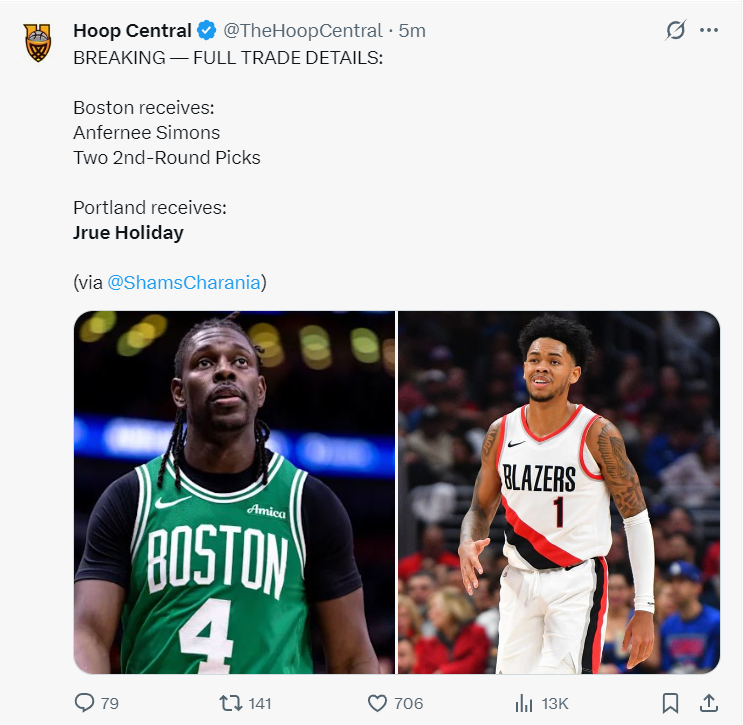The height and width of the screenshot is (725, 743).
Task: Open the Hoop Central profile avatar
Action: coord(38,43)
